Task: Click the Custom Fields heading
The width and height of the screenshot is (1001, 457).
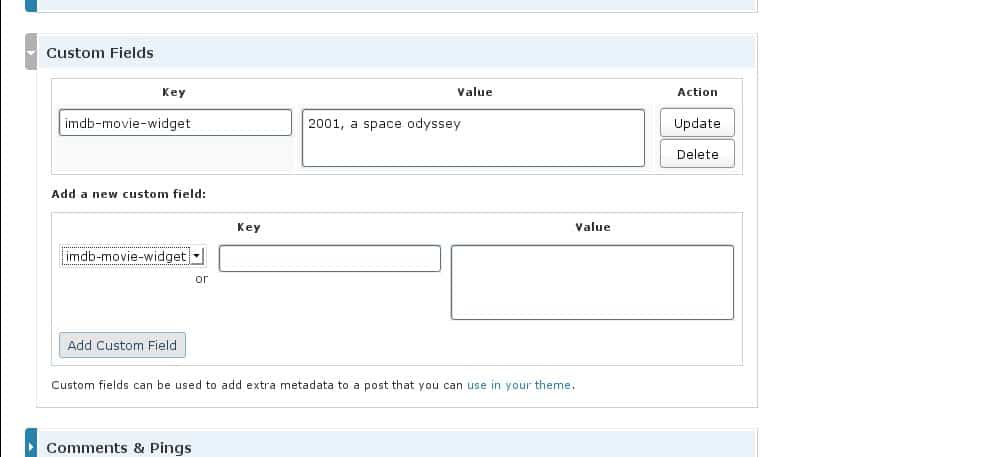Action: tap(100, 53)
